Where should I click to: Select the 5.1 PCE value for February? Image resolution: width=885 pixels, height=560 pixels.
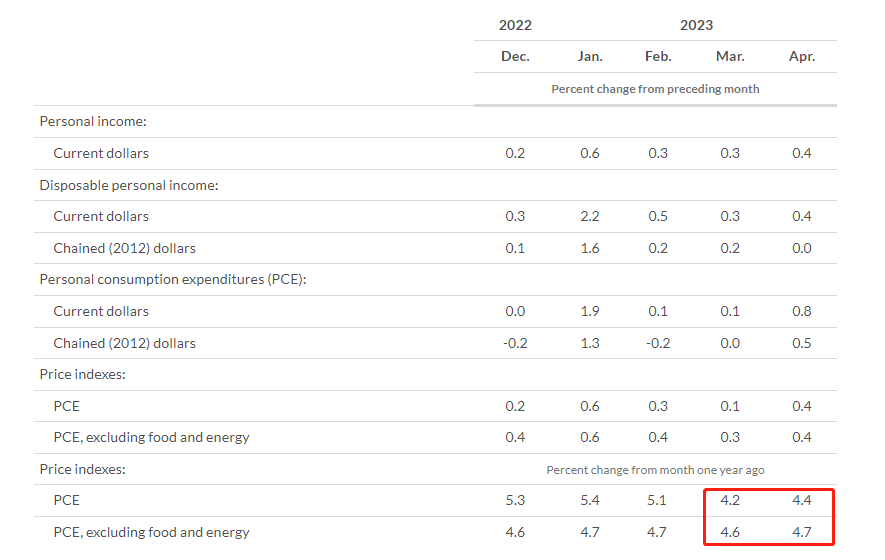point(658,501)
